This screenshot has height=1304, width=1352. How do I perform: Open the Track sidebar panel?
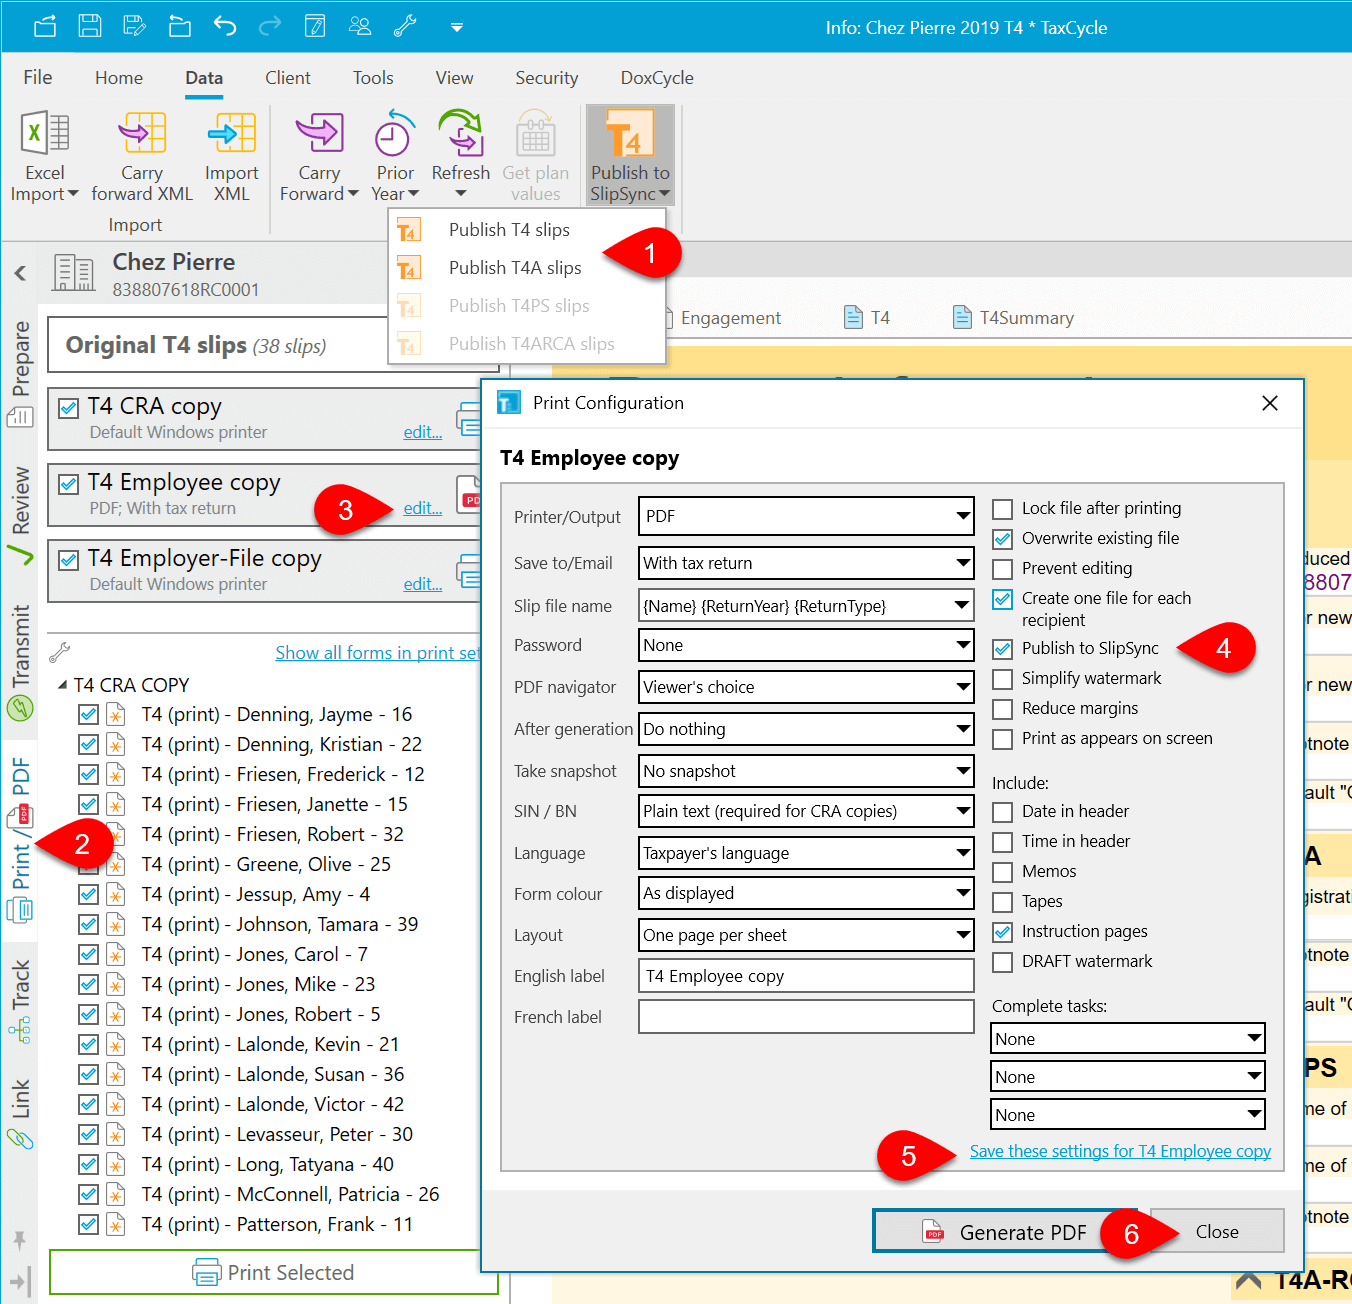pyautogui.click(x=20, y=1000)
